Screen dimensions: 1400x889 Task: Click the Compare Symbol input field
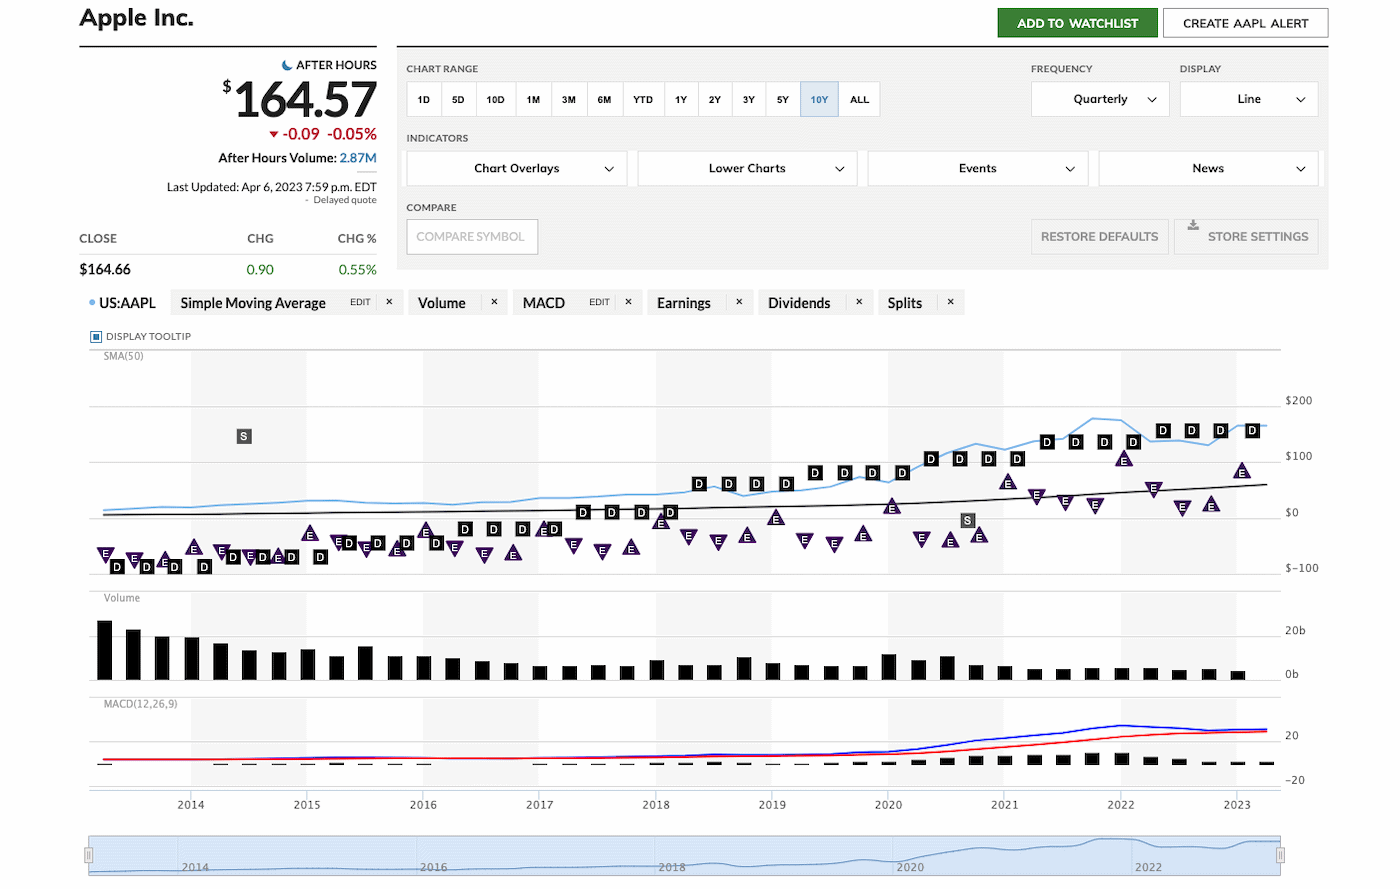pyautogui.click(x=472, y=237)
